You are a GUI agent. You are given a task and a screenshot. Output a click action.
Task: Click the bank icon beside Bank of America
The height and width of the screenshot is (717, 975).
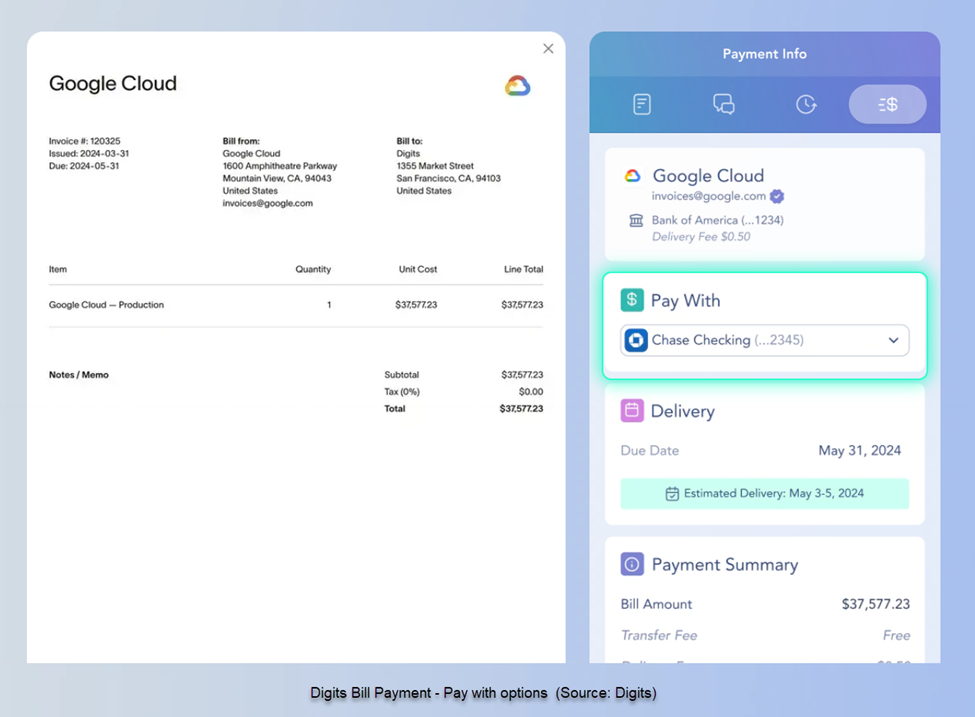pyautogui.click(x=635, y=220)
